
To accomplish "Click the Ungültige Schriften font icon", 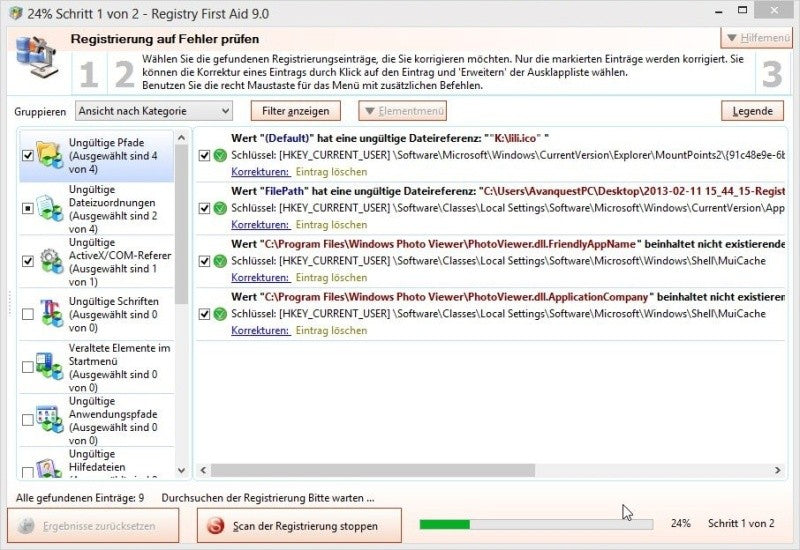I will 50,314.
